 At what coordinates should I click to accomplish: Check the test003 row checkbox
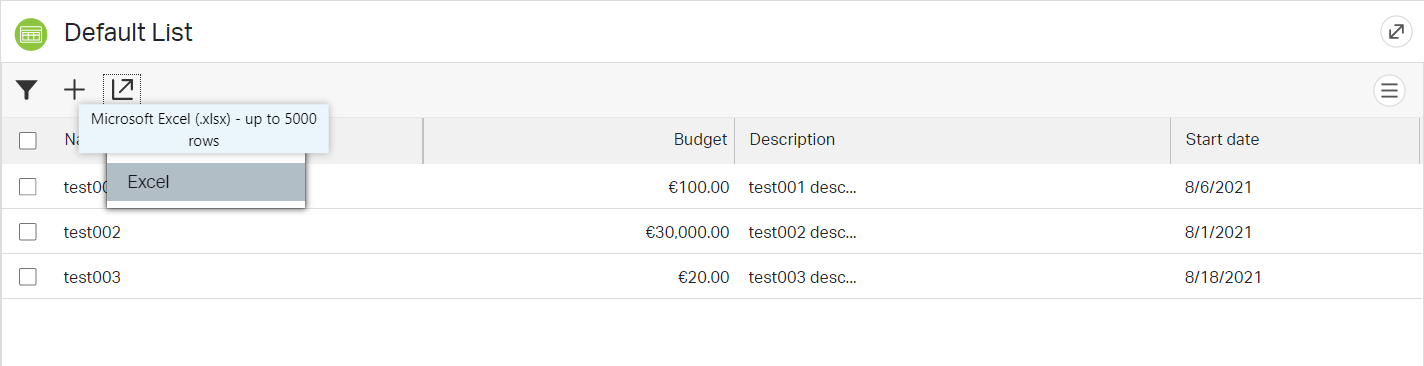tap(28, 277)
